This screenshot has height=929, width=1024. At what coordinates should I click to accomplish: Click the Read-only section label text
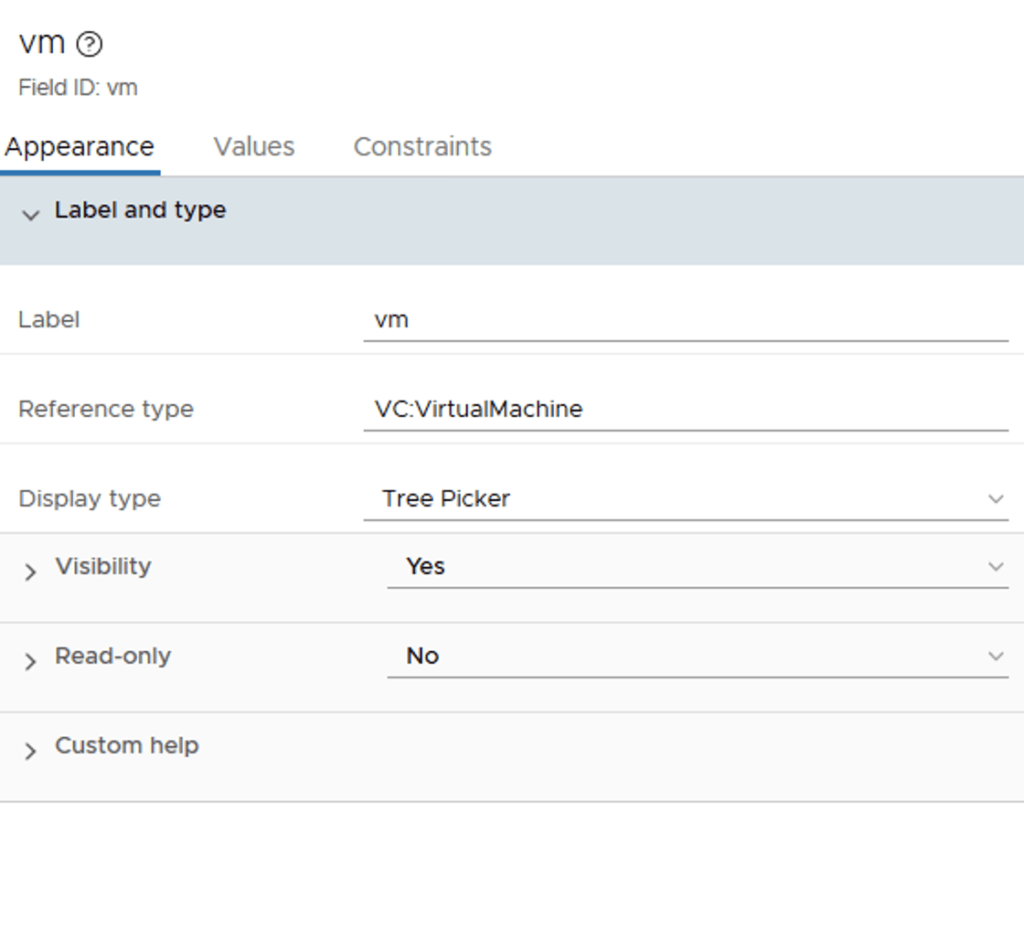point(113,656)
